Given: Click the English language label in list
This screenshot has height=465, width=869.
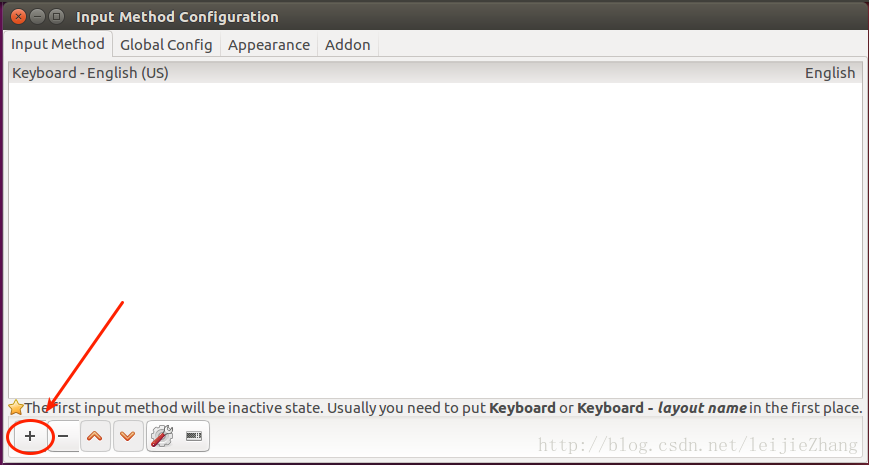Looking at the screenshot, I should 829,73.
